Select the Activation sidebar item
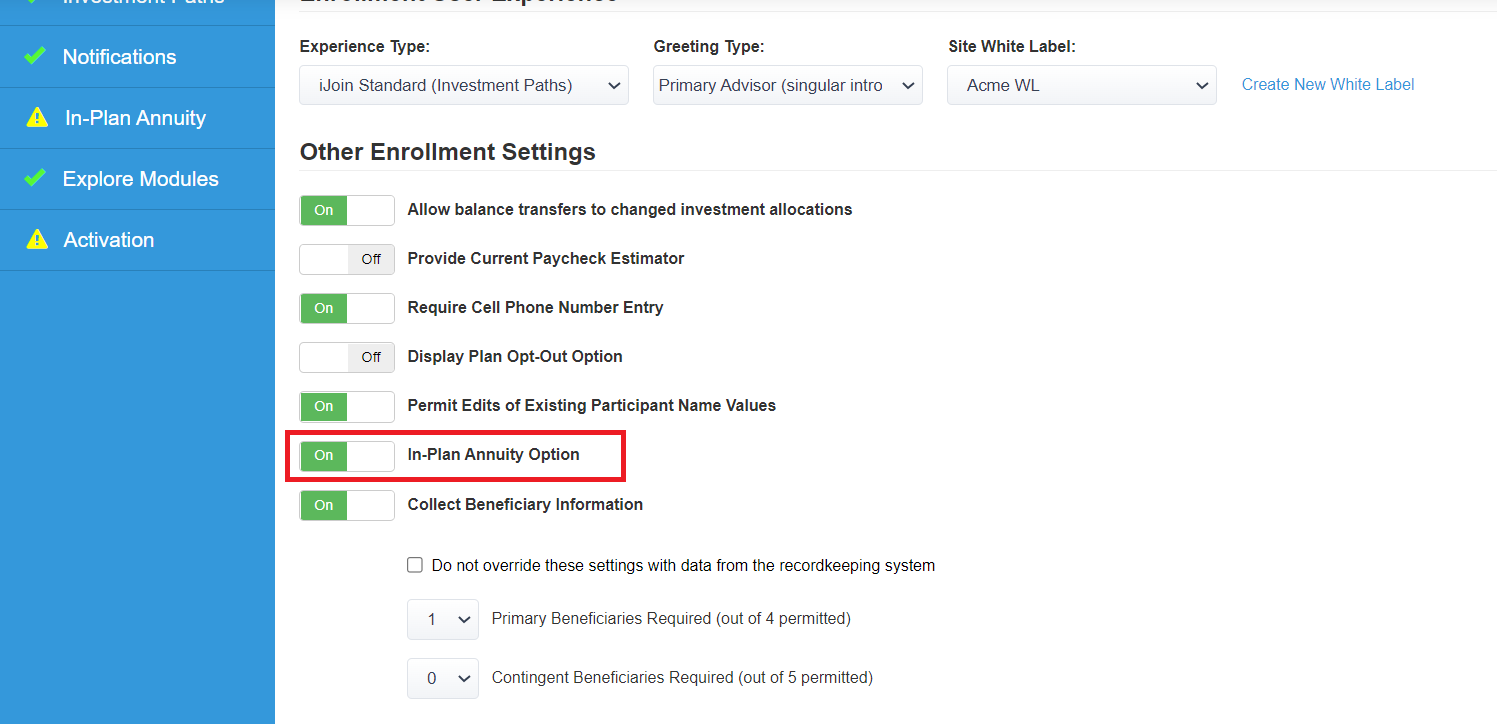The image size is (1497, 724). pos(137,240)
